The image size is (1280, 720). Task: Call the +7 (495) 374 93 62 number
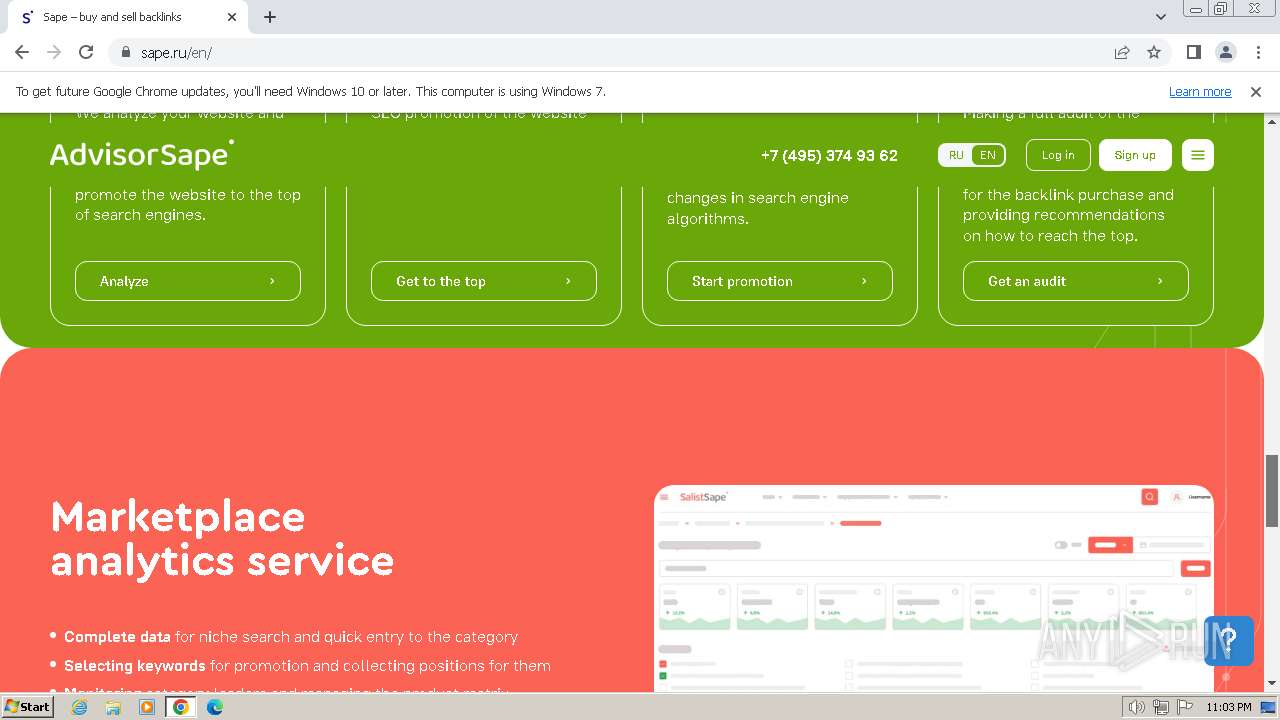829,155
